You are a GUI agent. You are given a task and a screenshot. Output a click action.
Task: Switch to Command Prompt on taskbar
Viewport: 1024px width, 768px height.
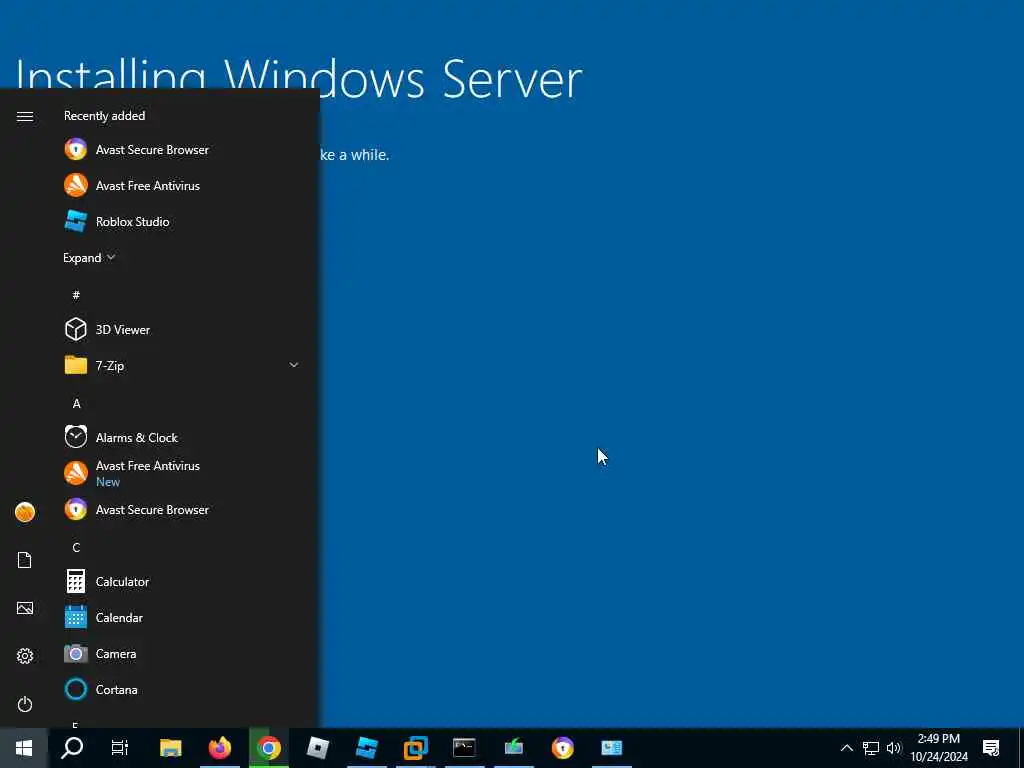464,748
